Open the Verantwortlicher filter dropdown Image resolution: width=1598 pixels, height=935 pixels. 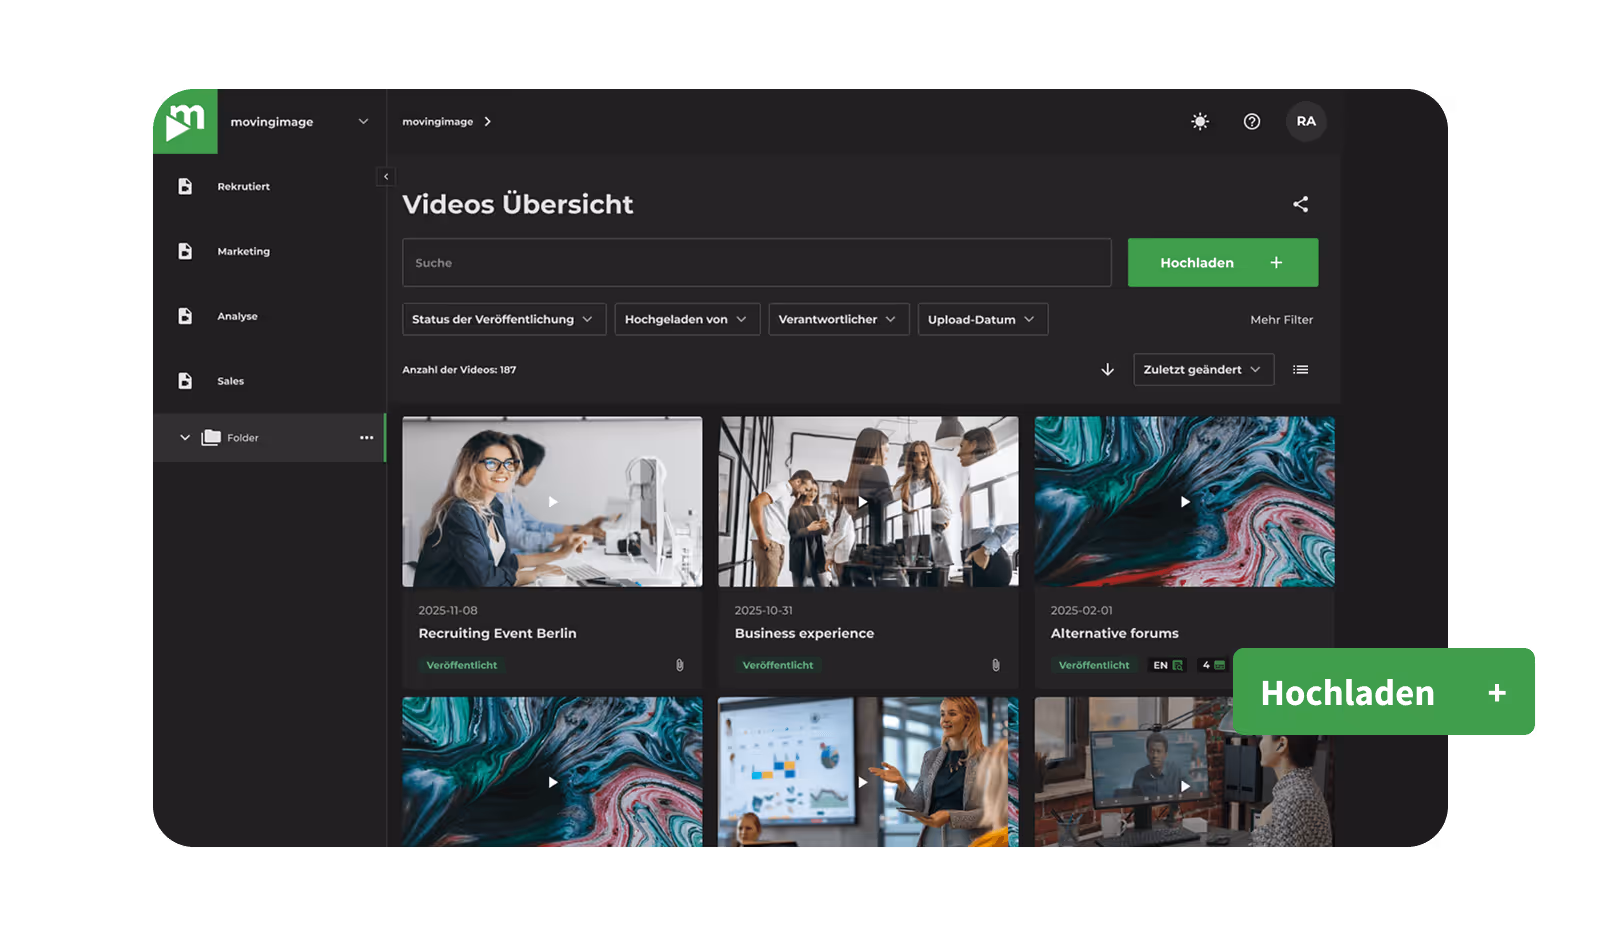pos(839,319)
